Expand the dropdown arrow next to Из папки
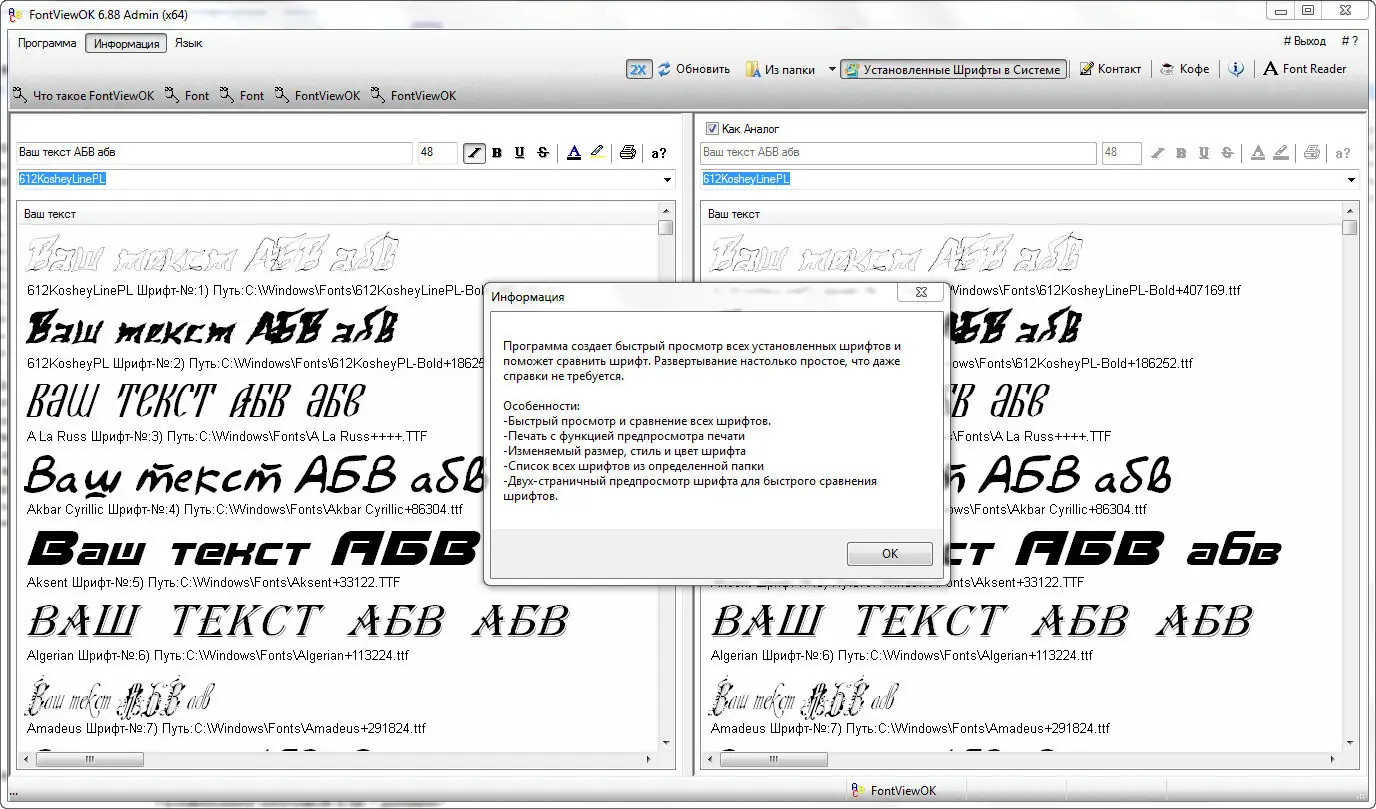 pyautogui.click(x=832, y=69)
